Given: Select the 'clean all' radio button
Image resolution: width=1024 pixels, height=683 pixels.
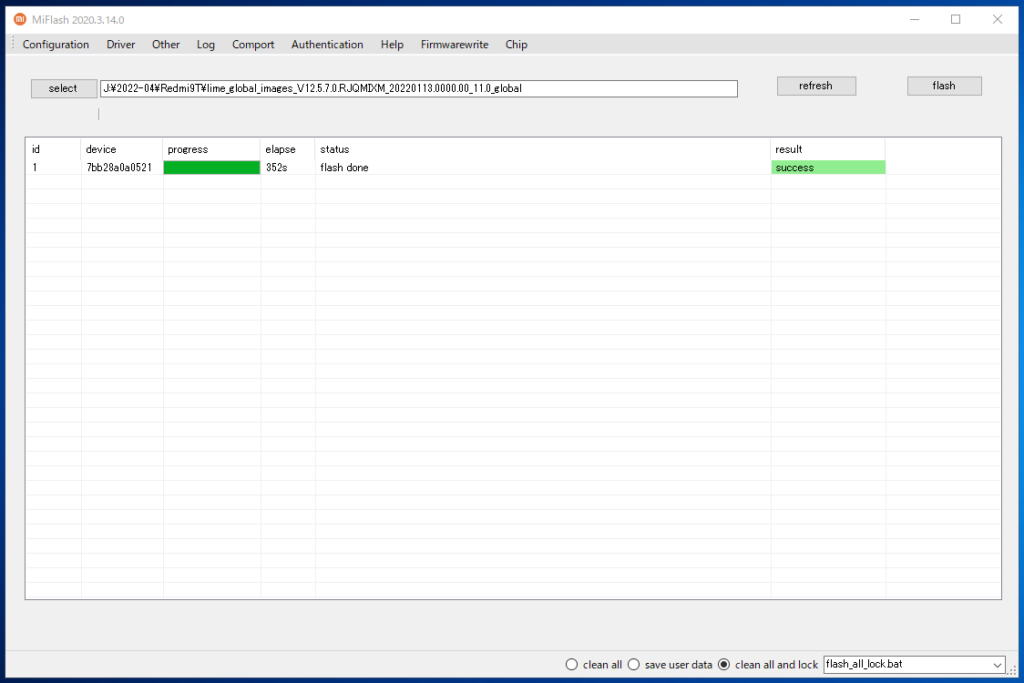Looking at the screenshot, I should 571,664.
